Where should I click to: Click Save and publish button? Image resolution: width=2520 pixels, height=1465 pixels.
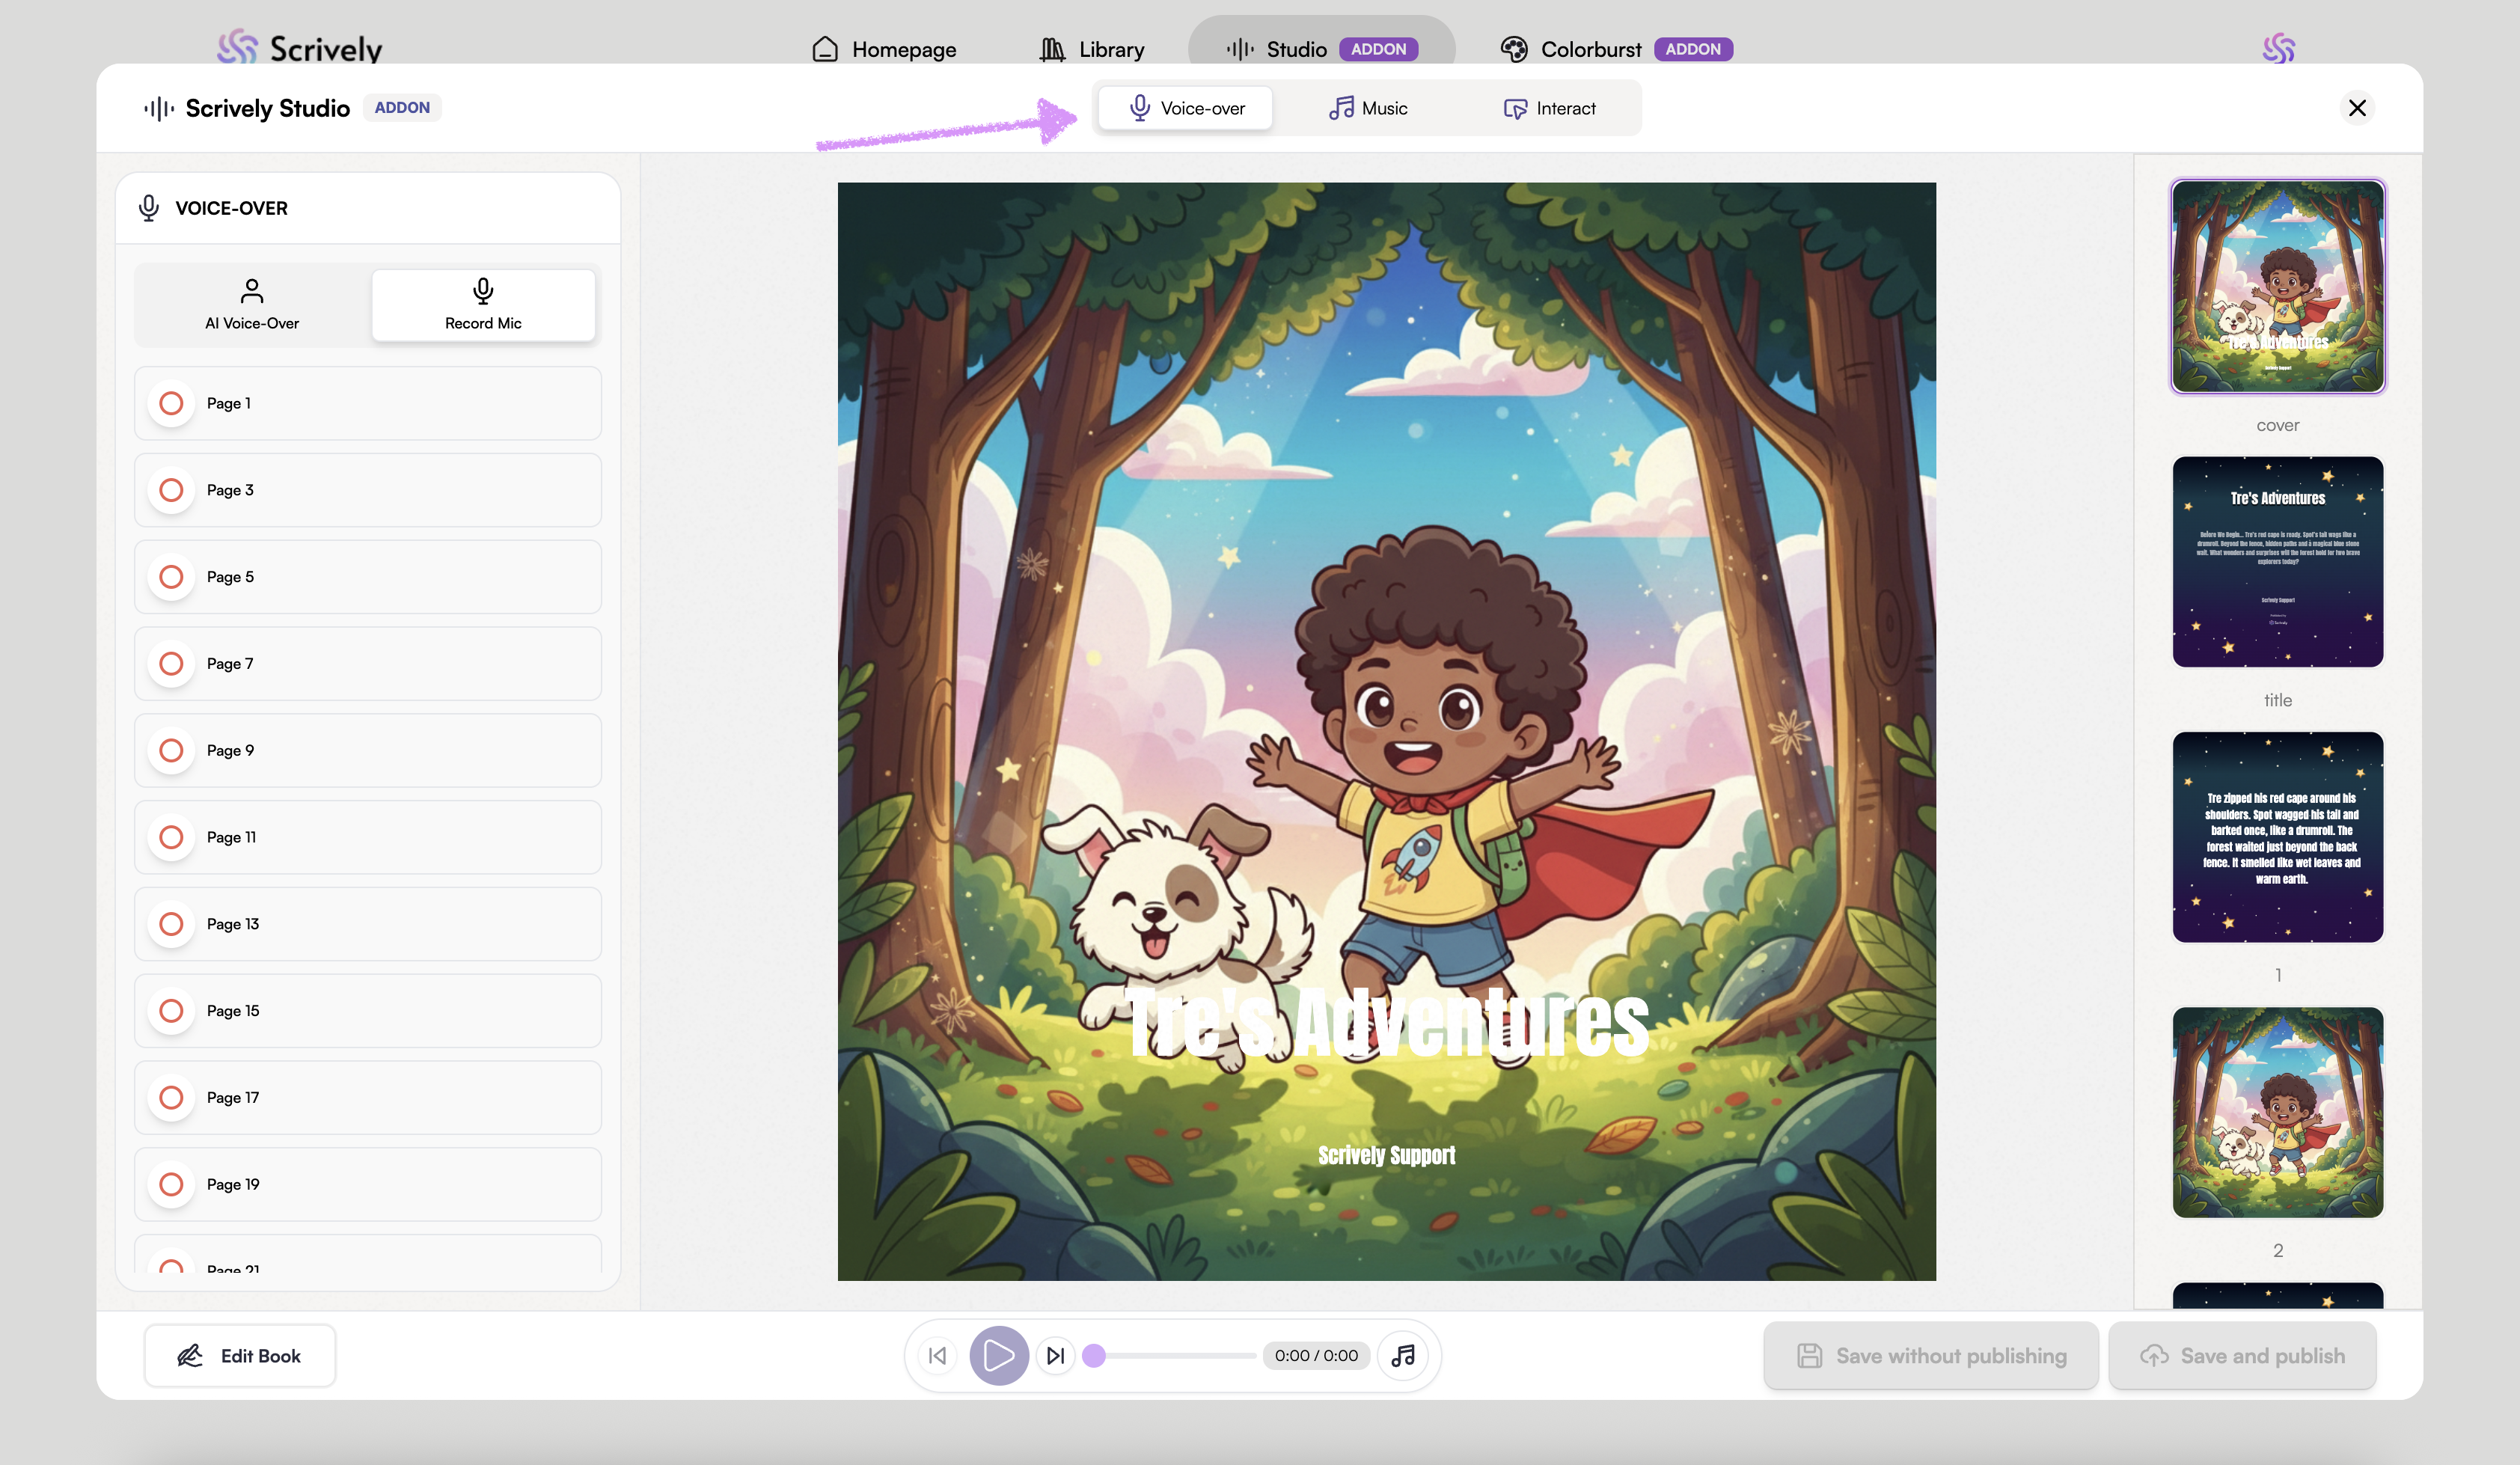(x=2242, y=1355)
